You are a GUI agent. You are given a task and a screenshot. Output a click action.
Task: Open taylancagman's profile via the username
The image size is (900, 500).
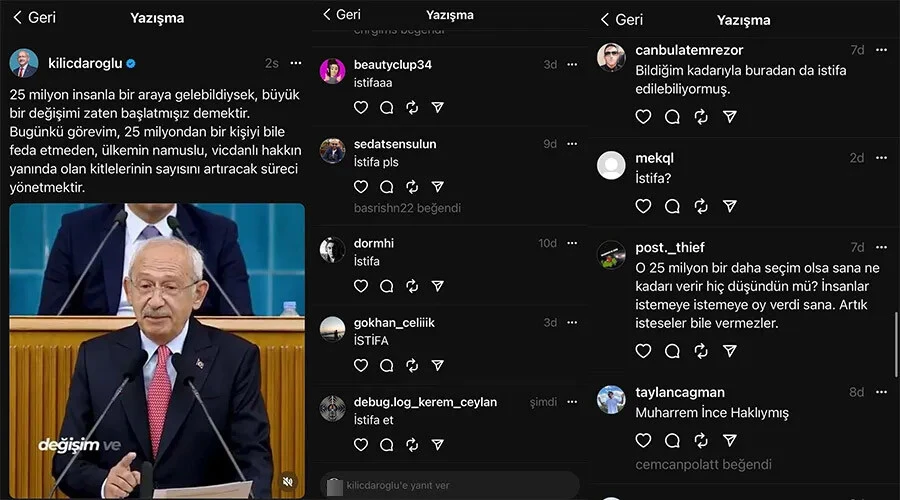click(680, 392)
